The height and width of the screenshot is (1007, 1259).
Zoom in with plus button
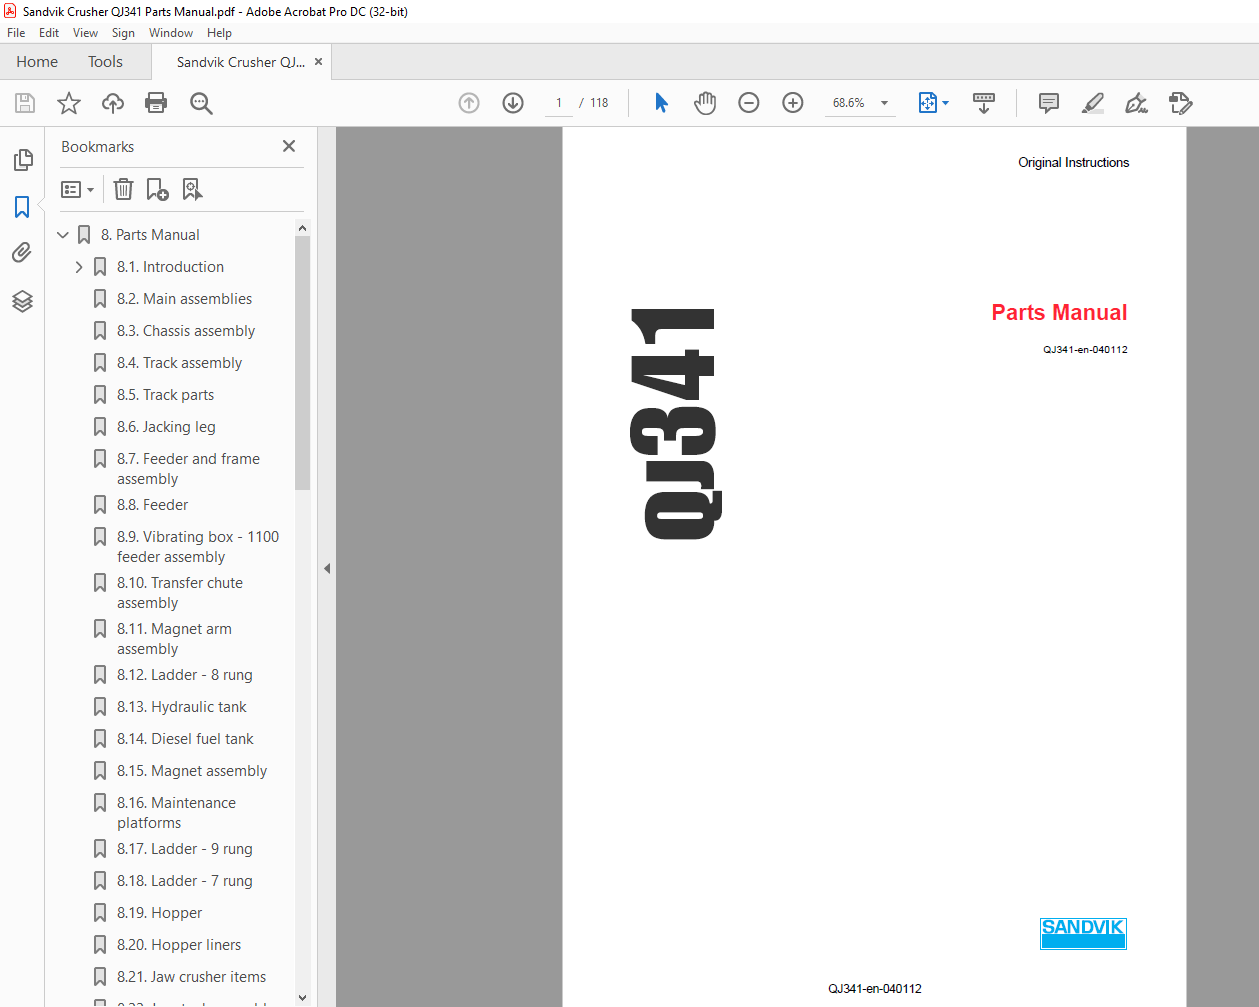point(793,103)
